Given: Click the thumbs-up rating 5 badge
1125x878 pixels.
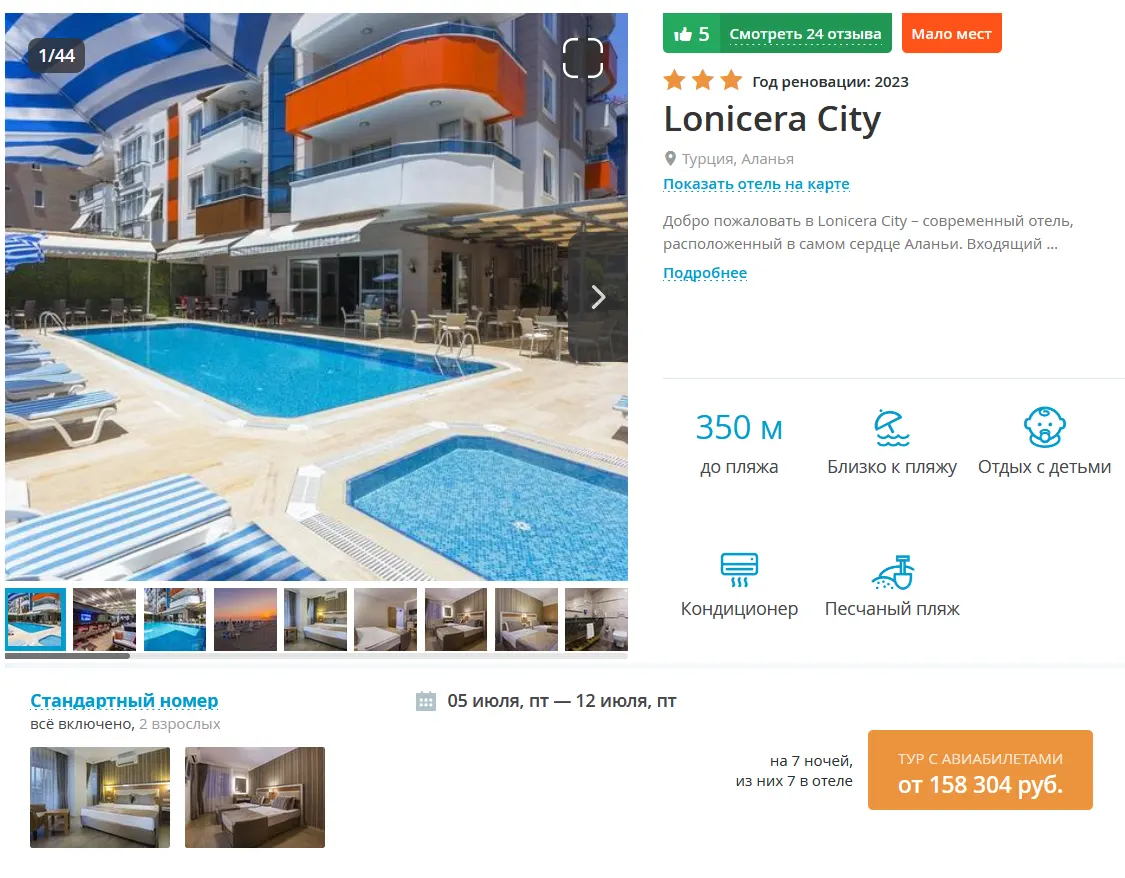Looking at the screenshot, I should [692, 34].
